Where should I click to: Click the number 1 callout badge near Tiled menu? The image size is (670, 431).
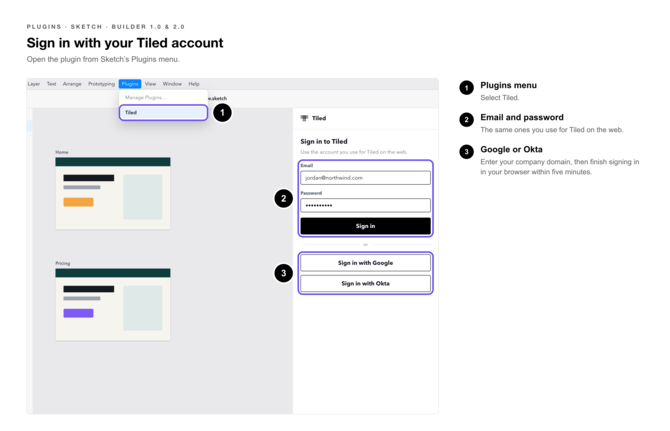[222, 113]
